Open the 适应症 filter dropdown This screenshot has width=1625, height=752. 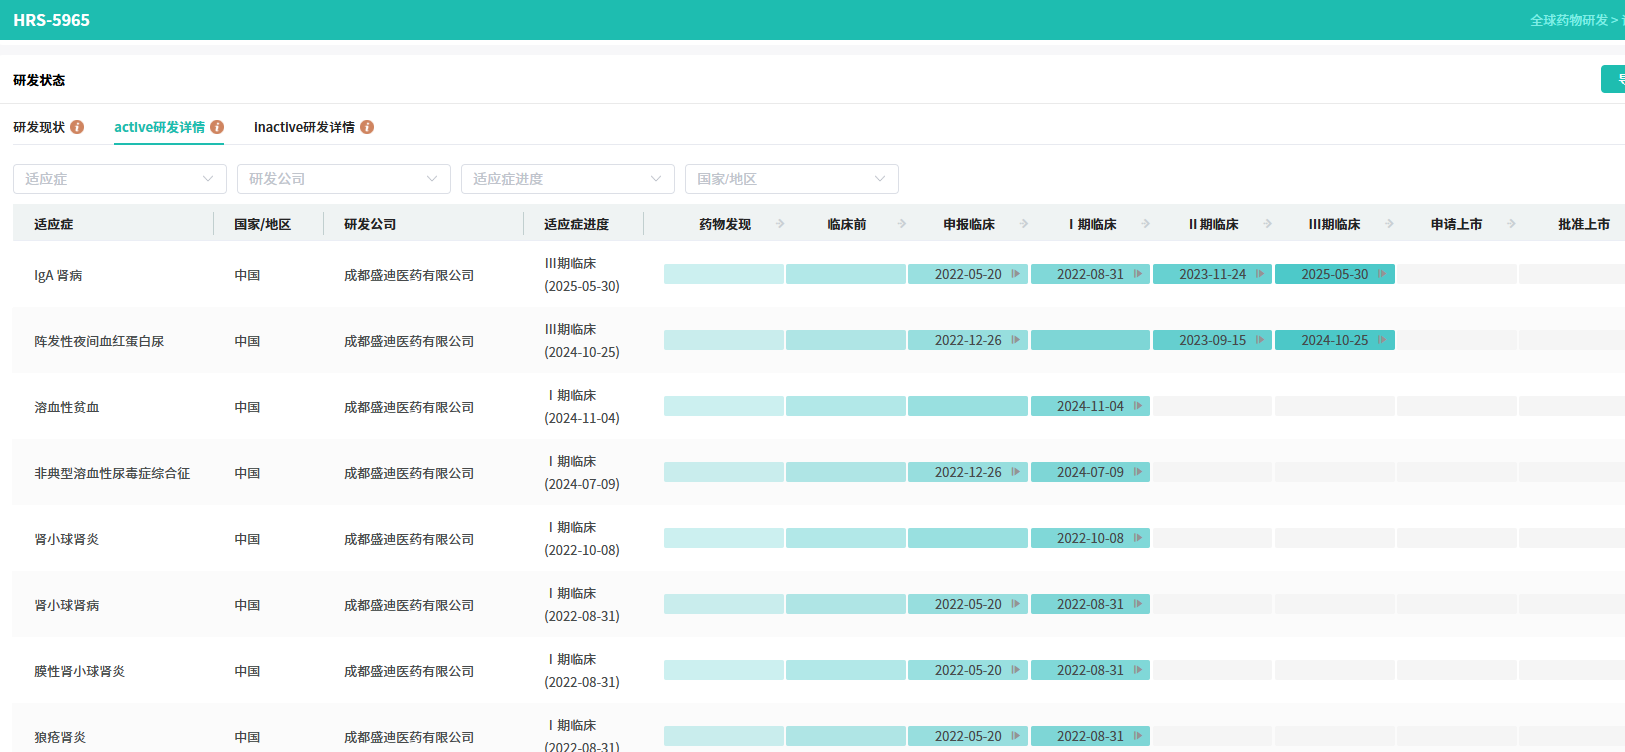click(x=120, y=179)
